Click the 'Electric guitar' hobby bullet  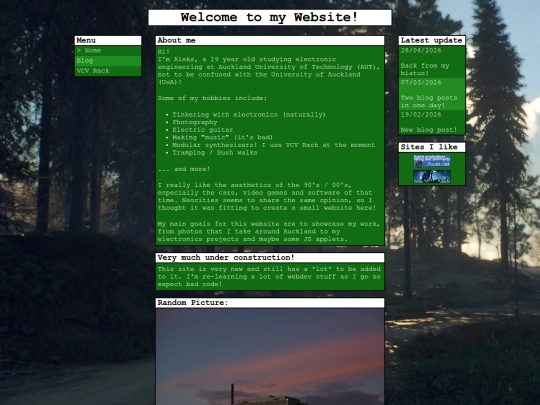tap(202, 130)
